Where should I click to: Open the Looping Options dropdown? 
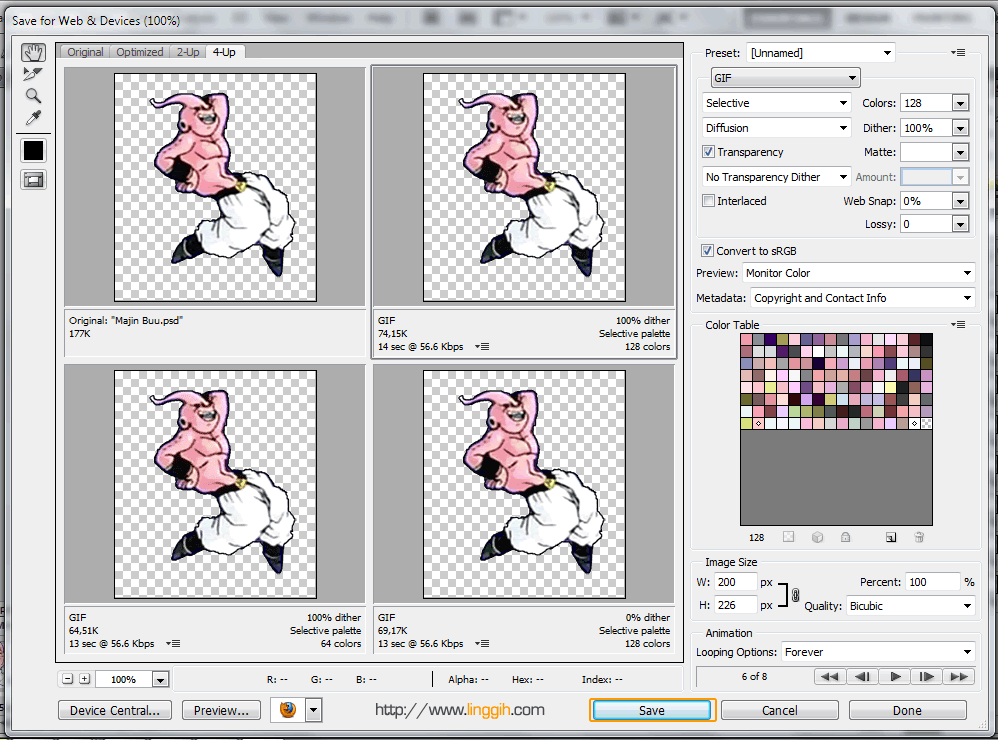878,652
